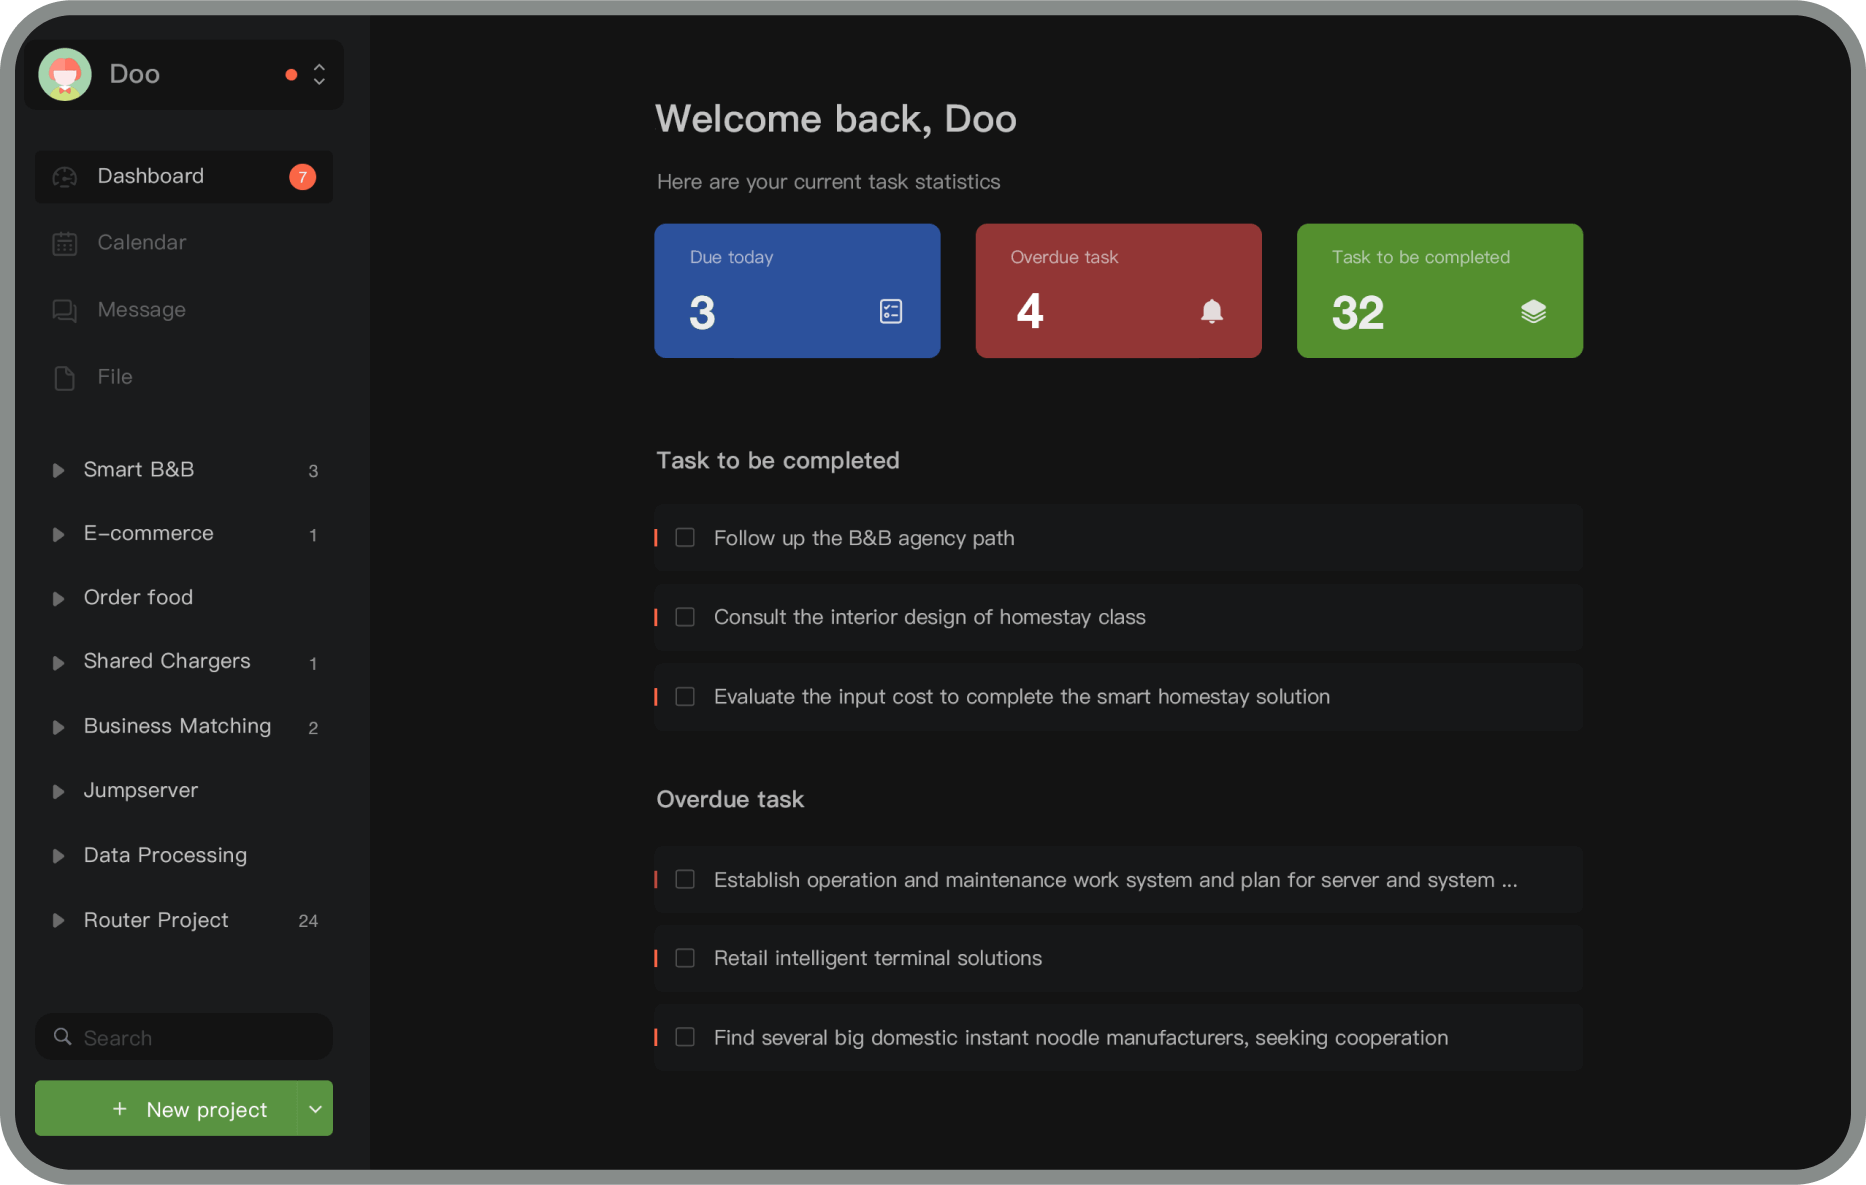Open the New project dropdown arrow
Image resolution: width=1866 pixels, height=1185 pixels.
[315, 1109]
